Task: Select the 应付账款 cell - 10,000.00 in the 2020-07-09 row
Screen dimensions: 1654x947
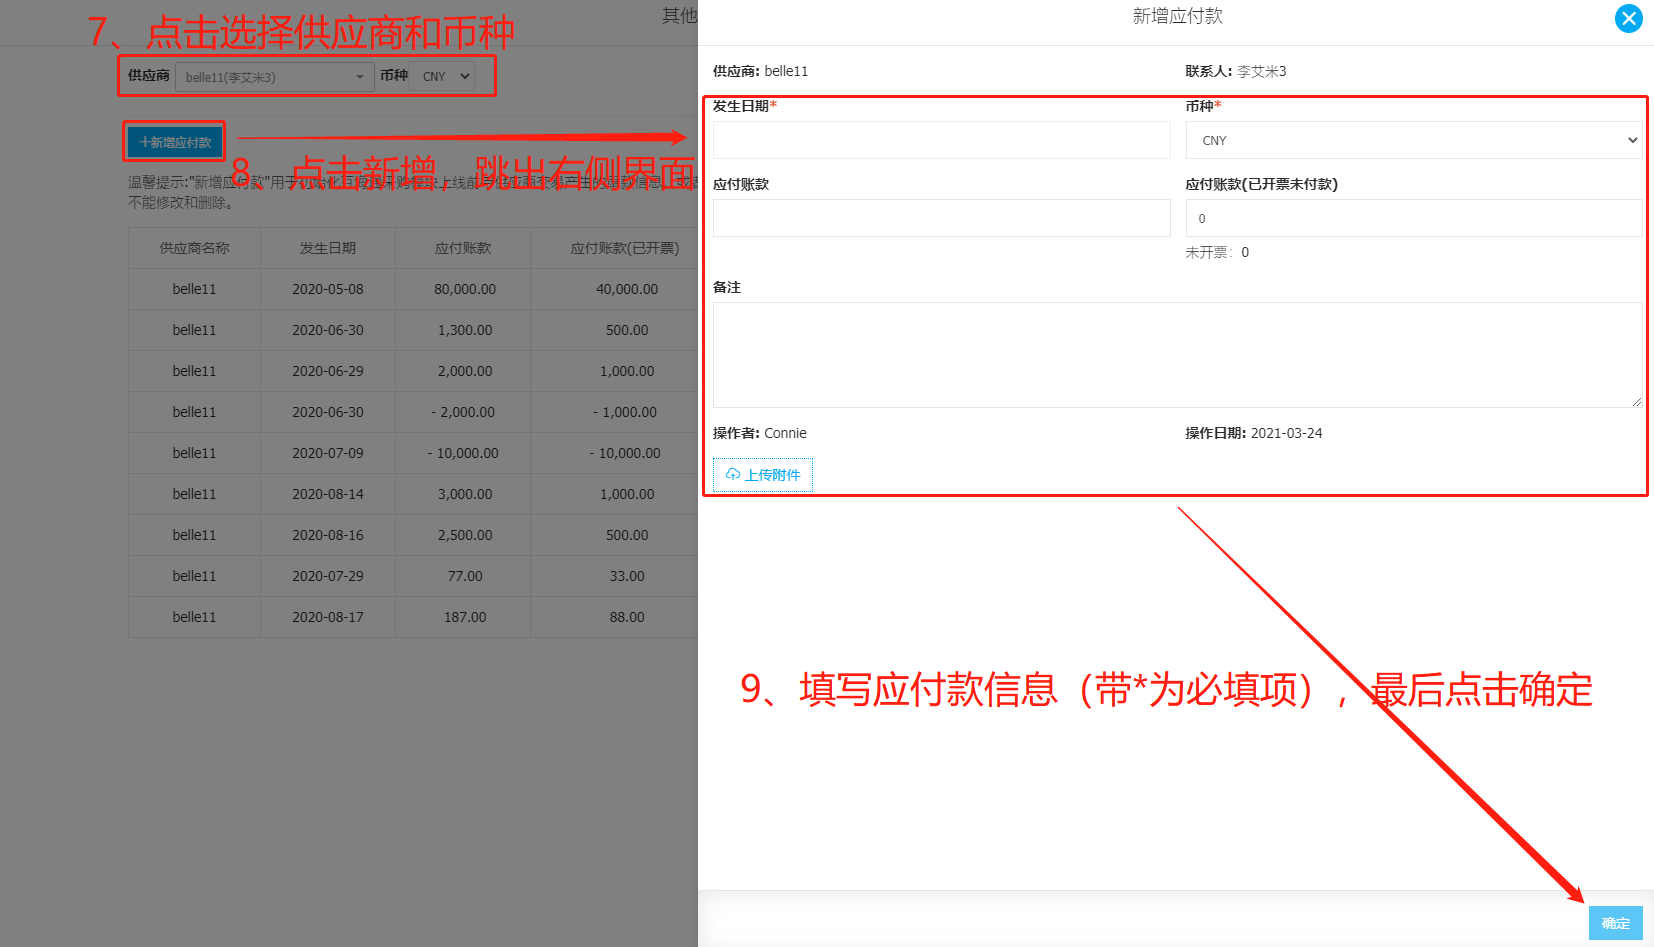Action: pyautogui.click(x=463, y=453)
